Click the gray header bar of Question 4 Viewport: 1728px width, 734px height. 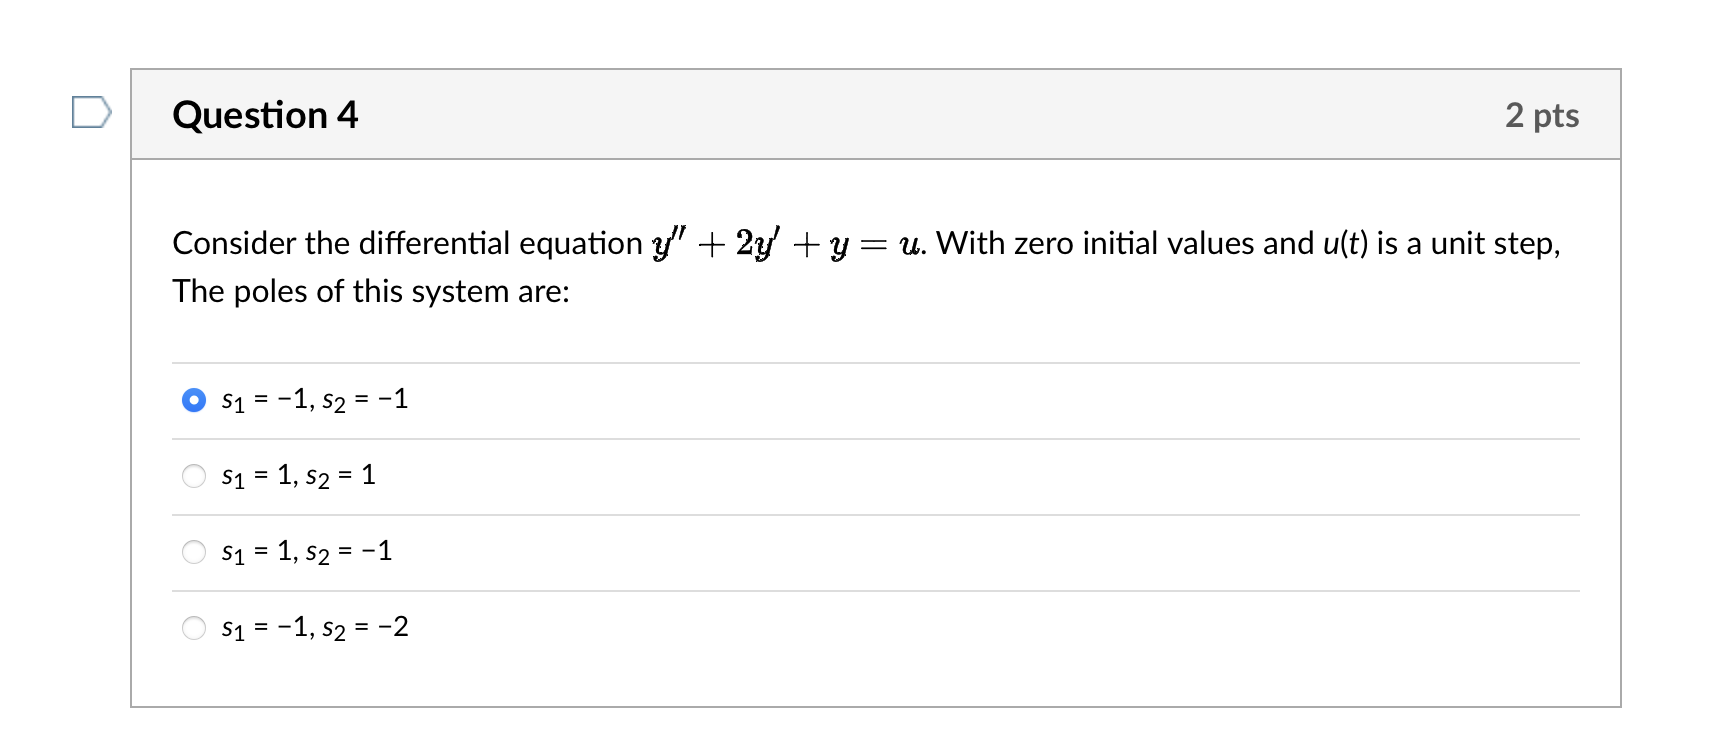(x=900, y=115)
